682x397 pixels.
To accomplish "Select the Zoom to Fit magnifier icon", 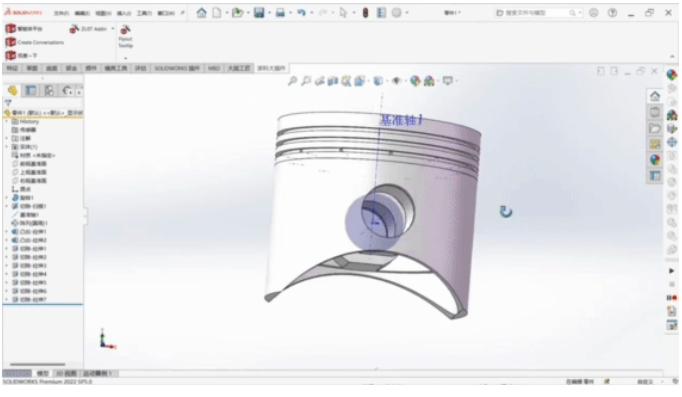I will pyautogui.click(x=292, y=81).
